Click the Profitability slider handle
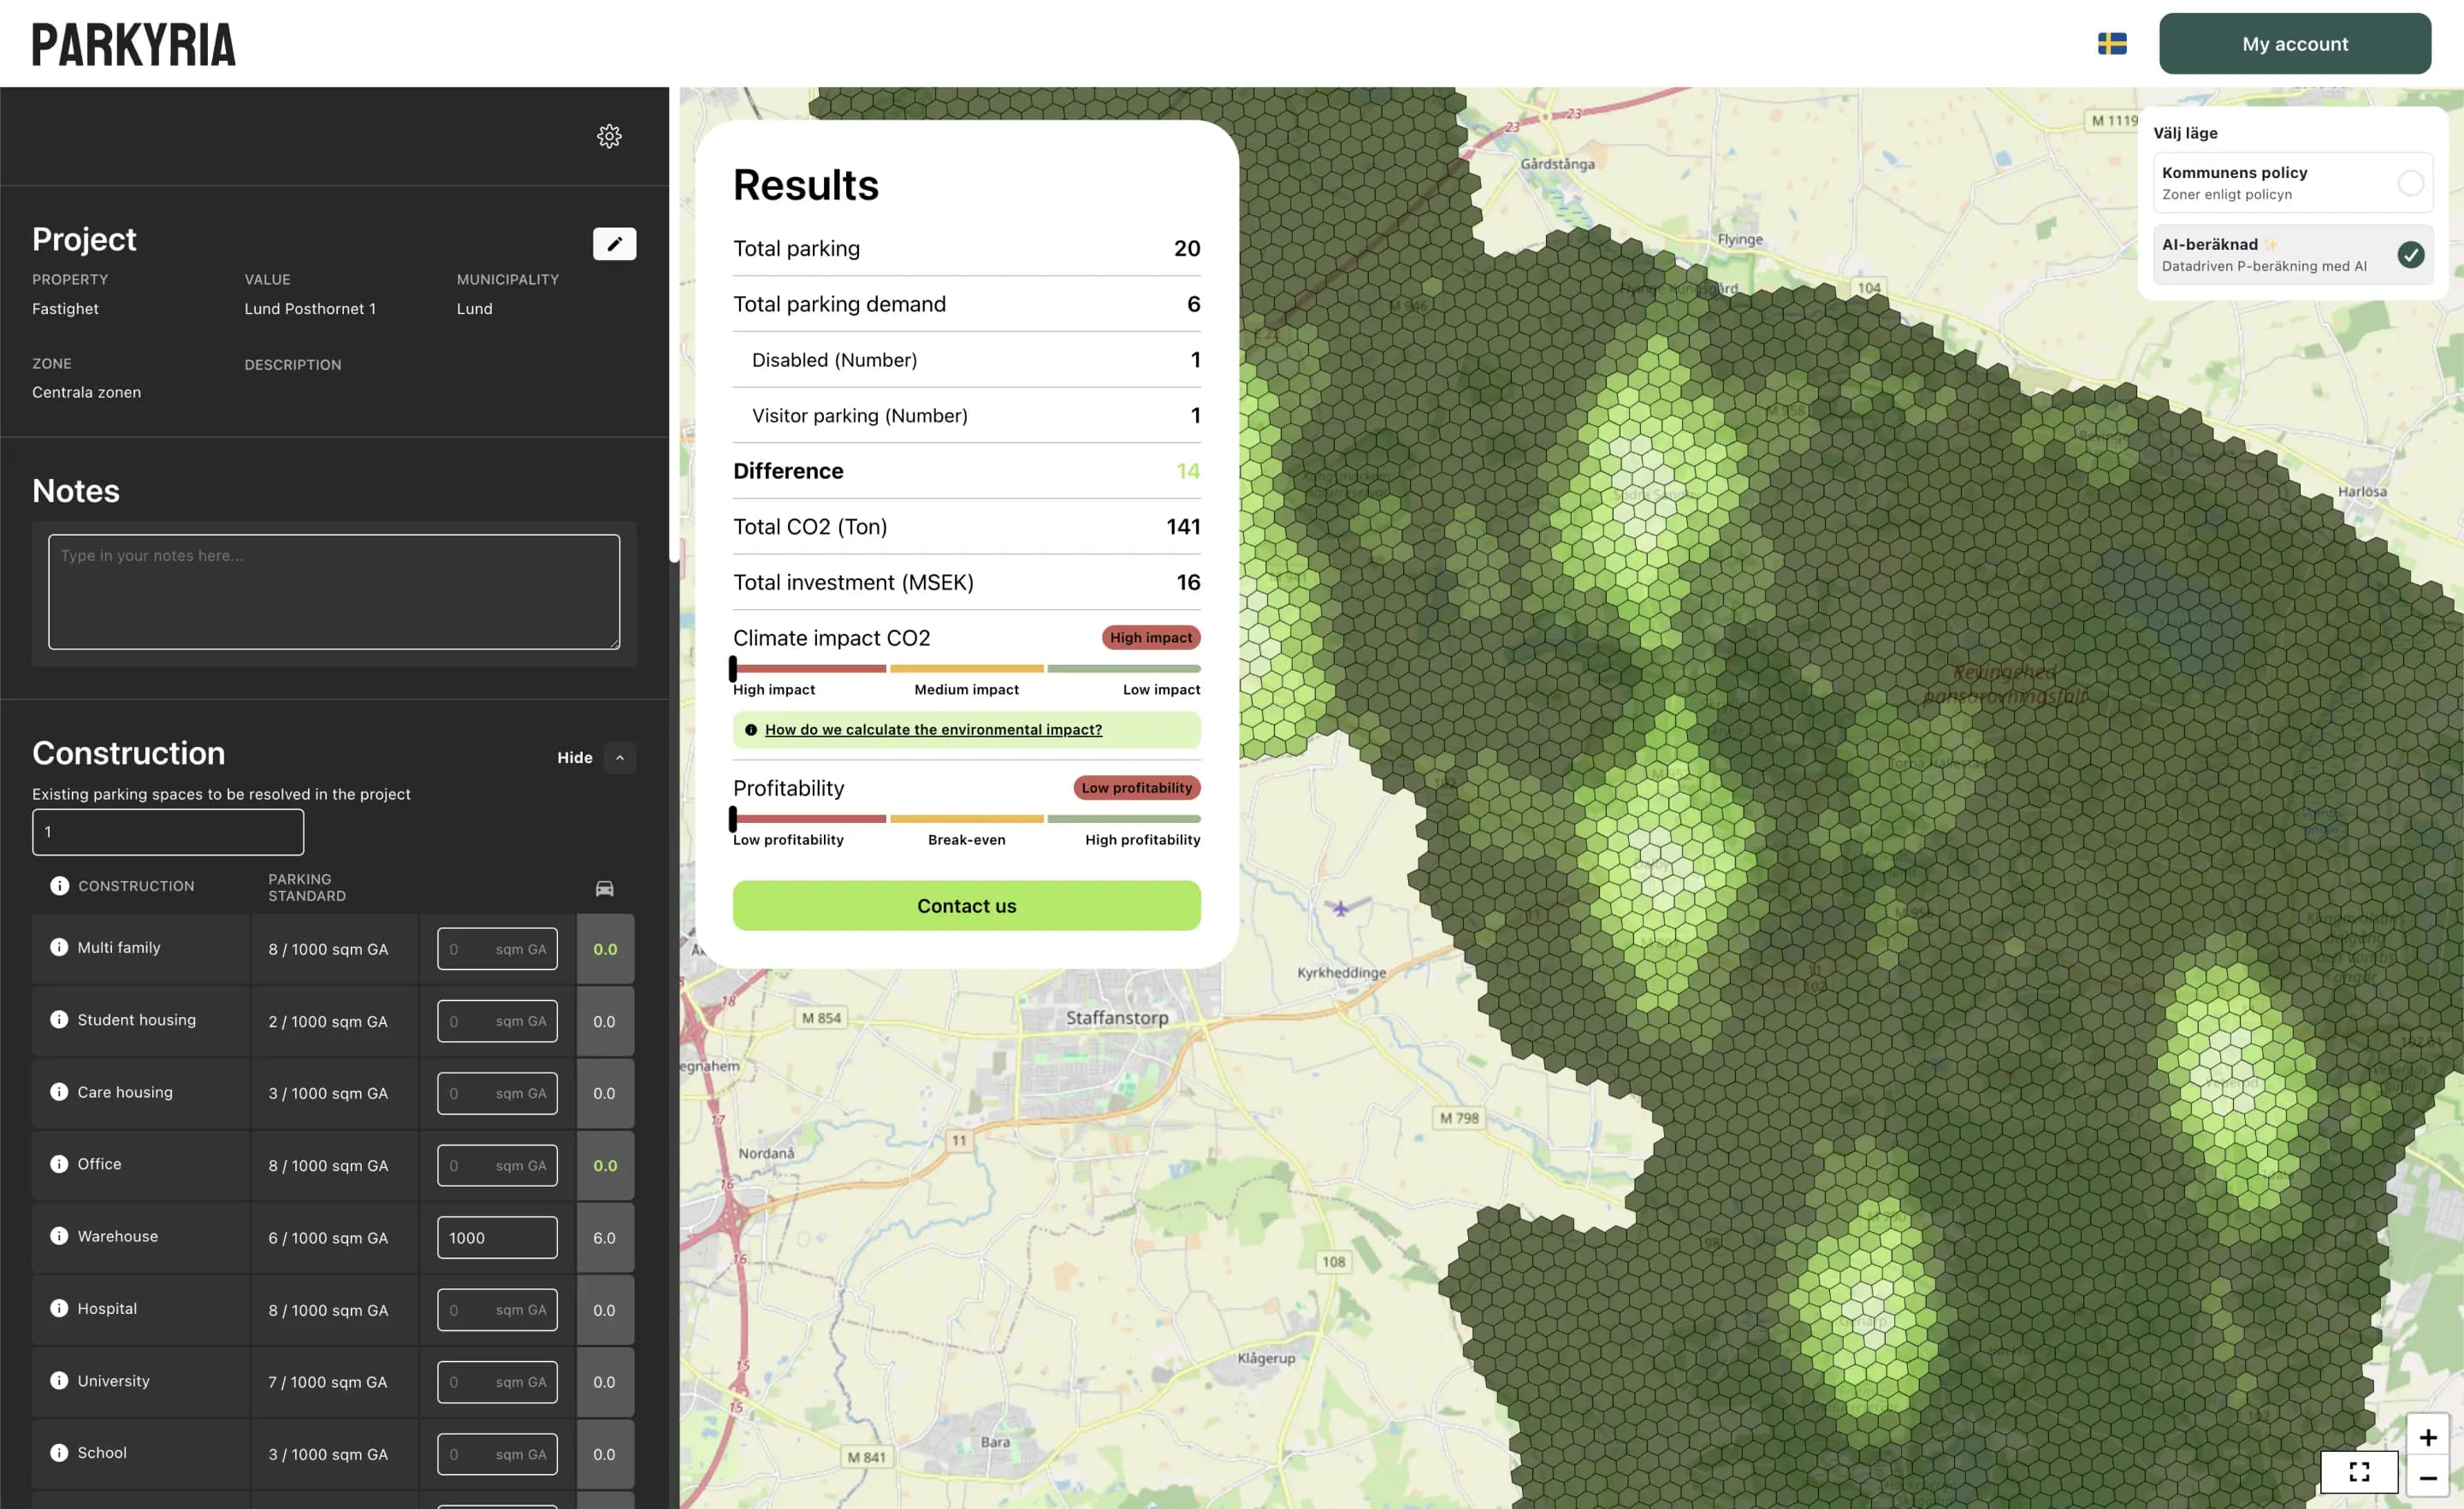This screenshot has width=2464, height=1509. [x=733, y=819]
